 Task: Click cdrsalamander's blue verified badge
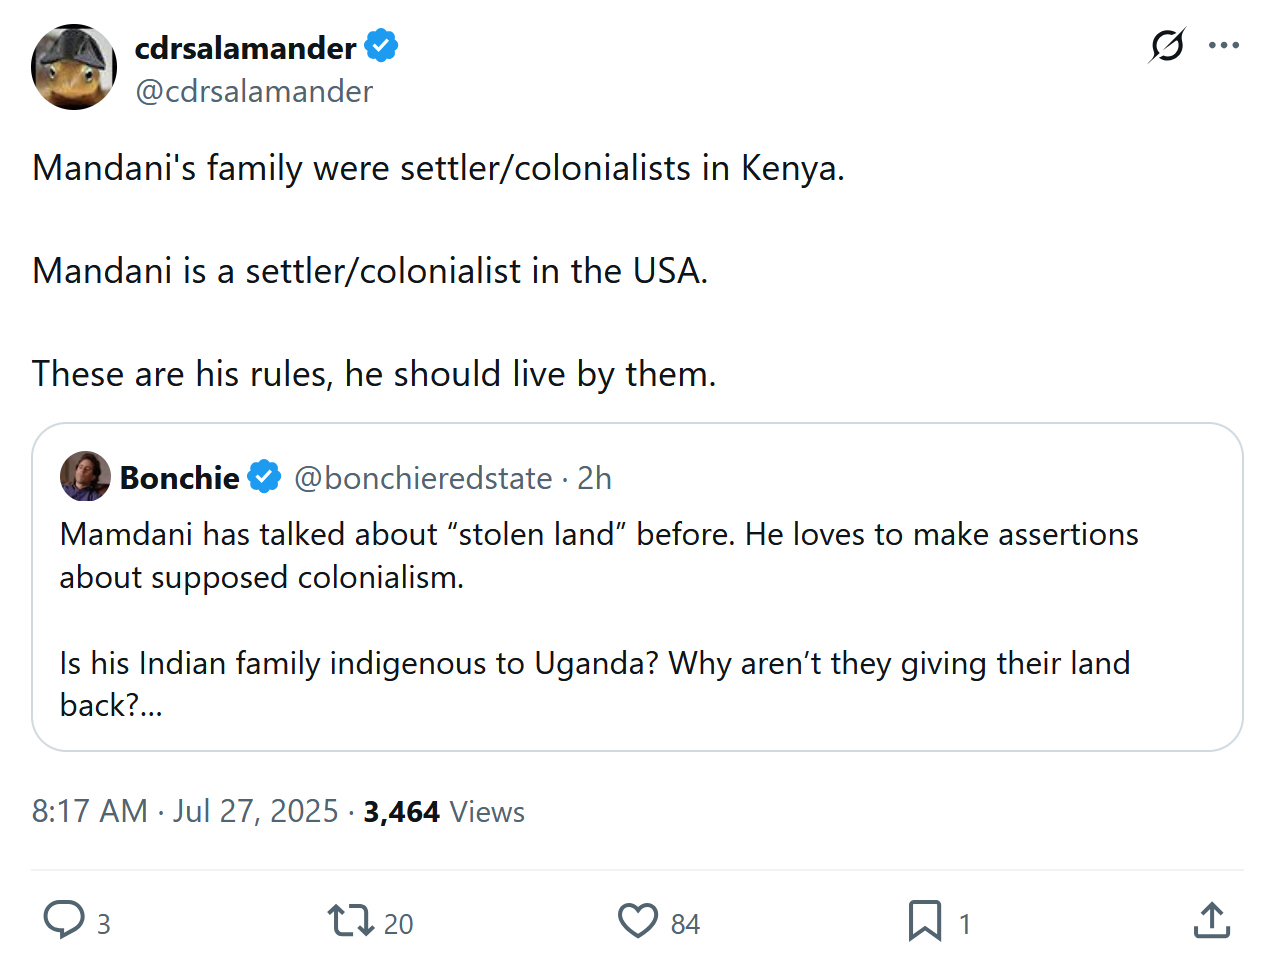(381, 46)
